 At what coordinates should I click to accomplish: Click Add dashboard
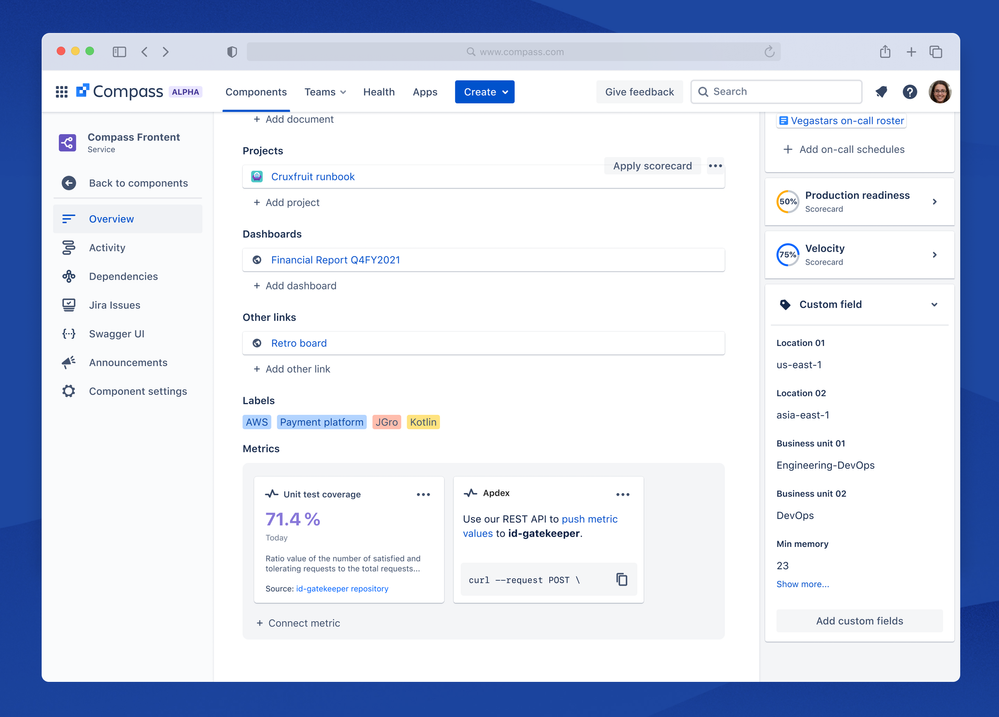pos(294,286)
